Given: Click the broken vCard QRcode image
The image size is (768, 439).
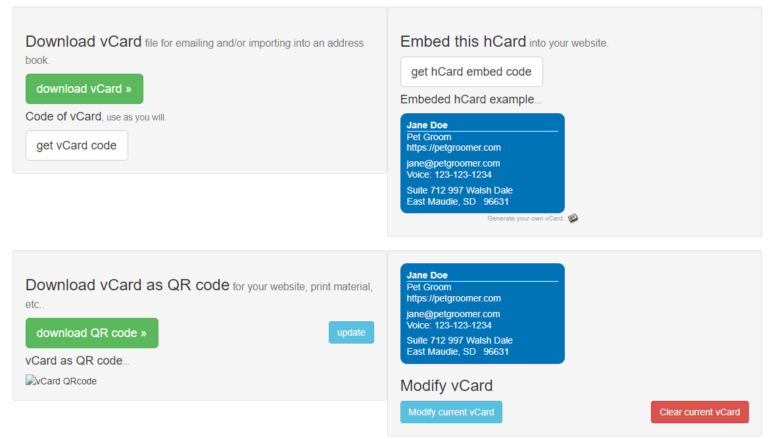Looking at the screenshot, I should [61, 381].
